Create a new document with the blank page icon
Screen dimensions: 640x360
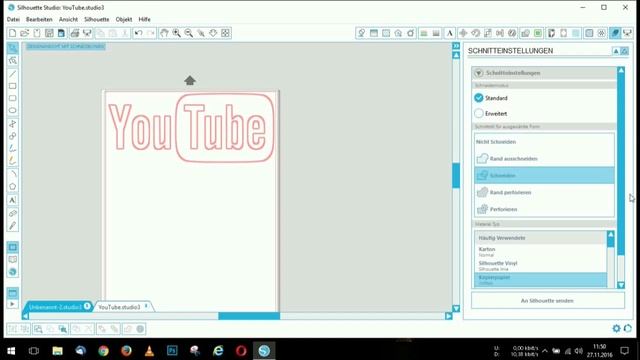12,33
